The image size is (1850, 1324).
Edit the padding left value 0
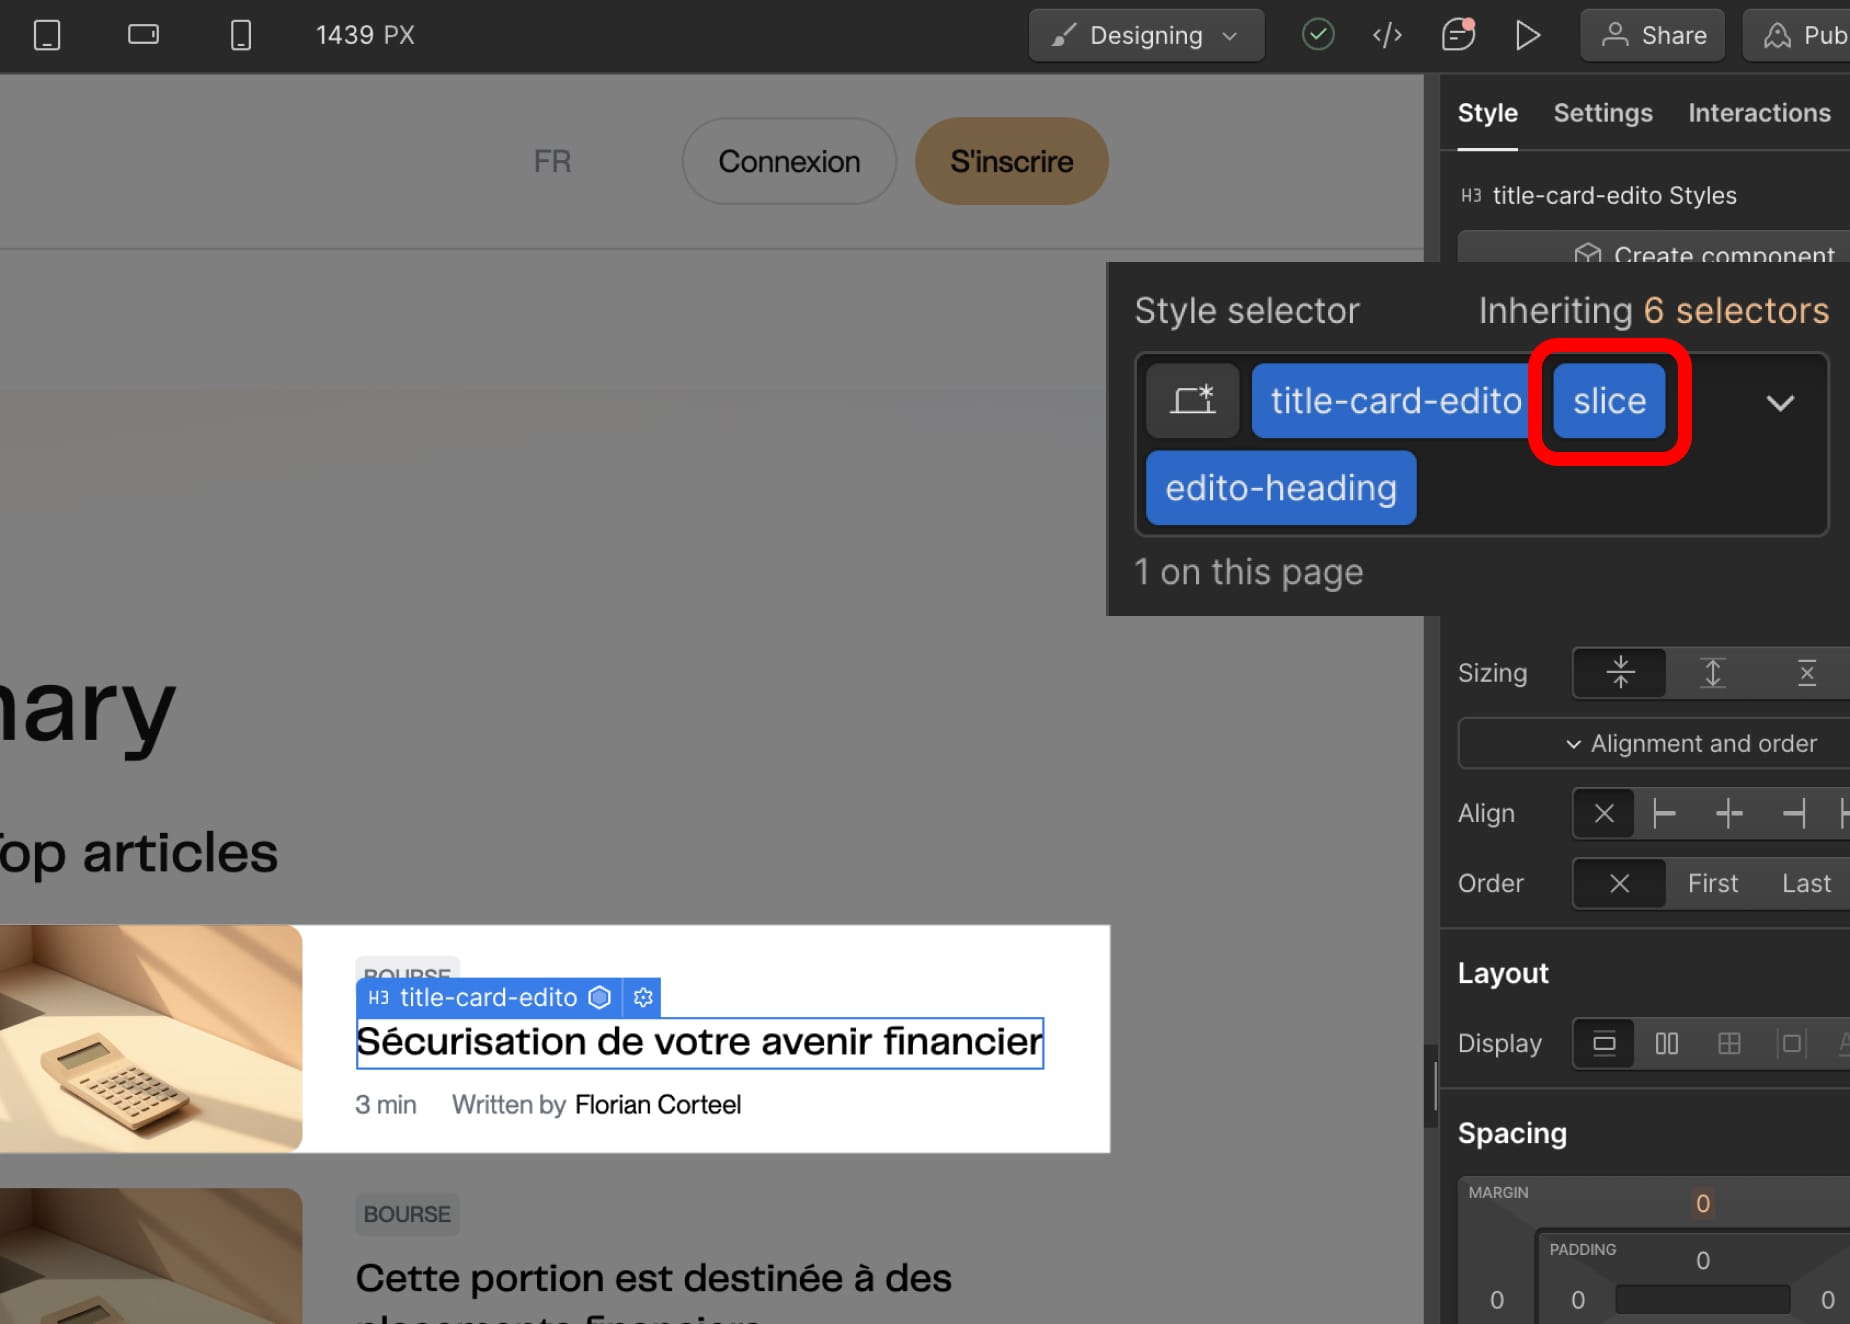point(1577,1300)
